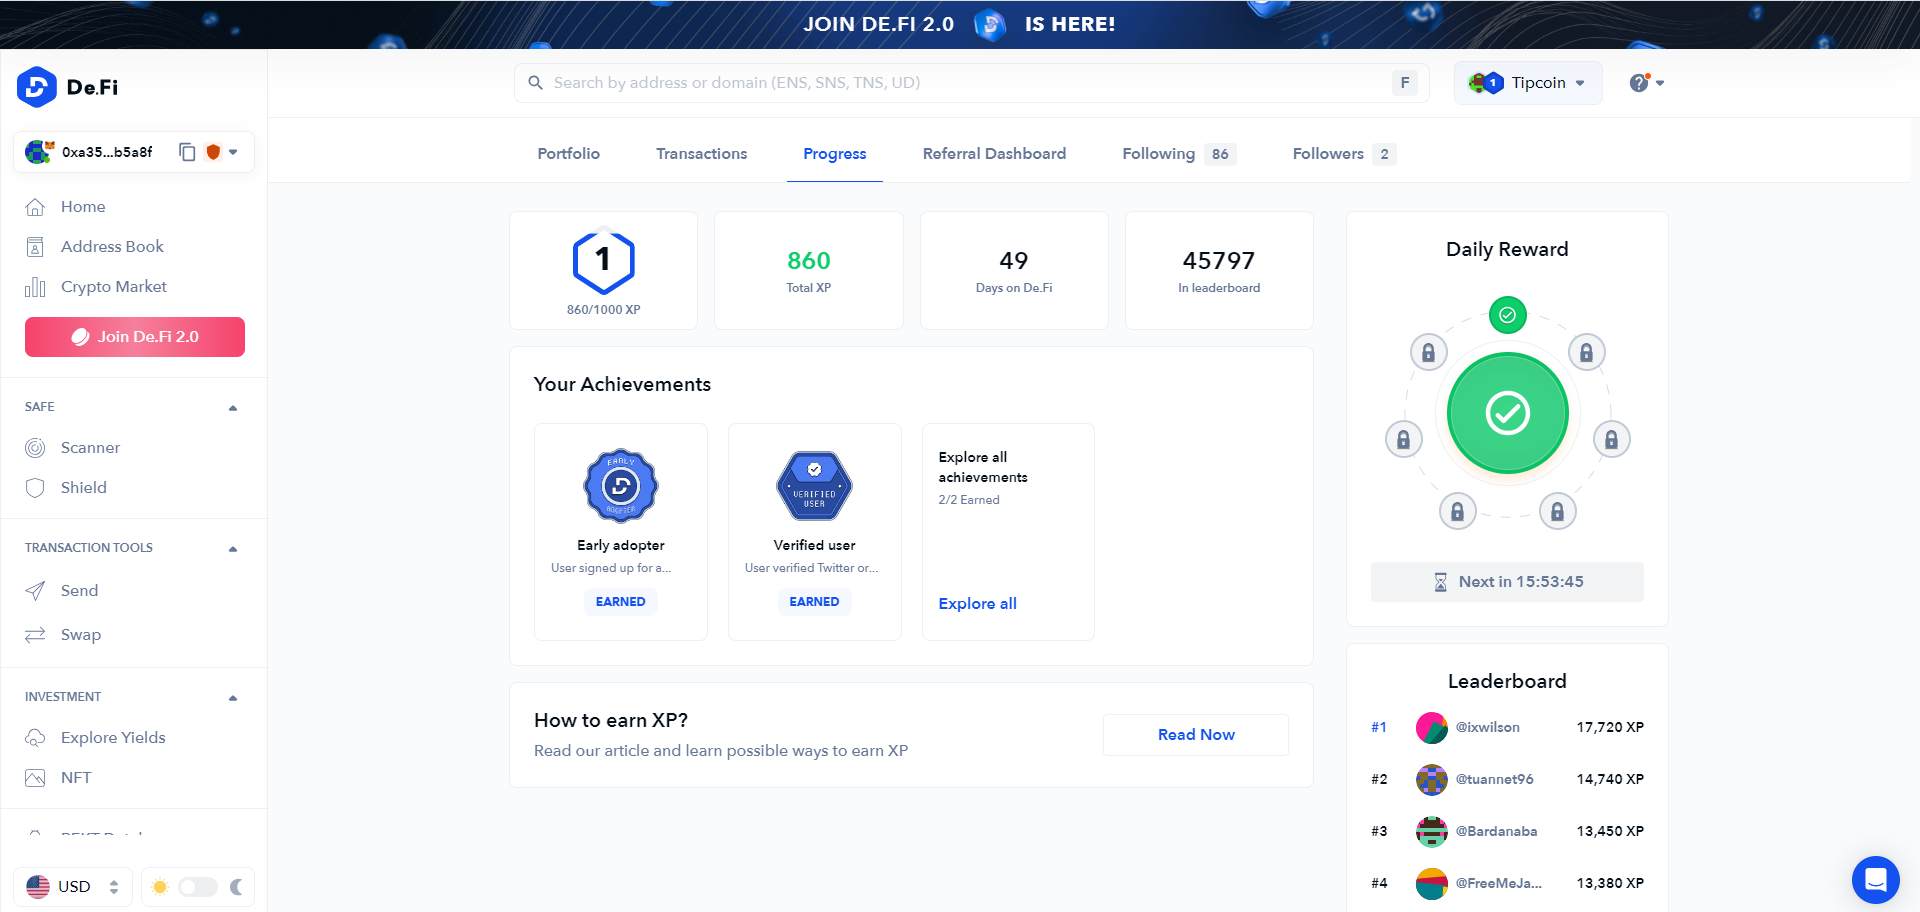This screenshot has width=1920, height=912.
Task: Go to Home in the sidebar
Action: click(x=83, y=207)
